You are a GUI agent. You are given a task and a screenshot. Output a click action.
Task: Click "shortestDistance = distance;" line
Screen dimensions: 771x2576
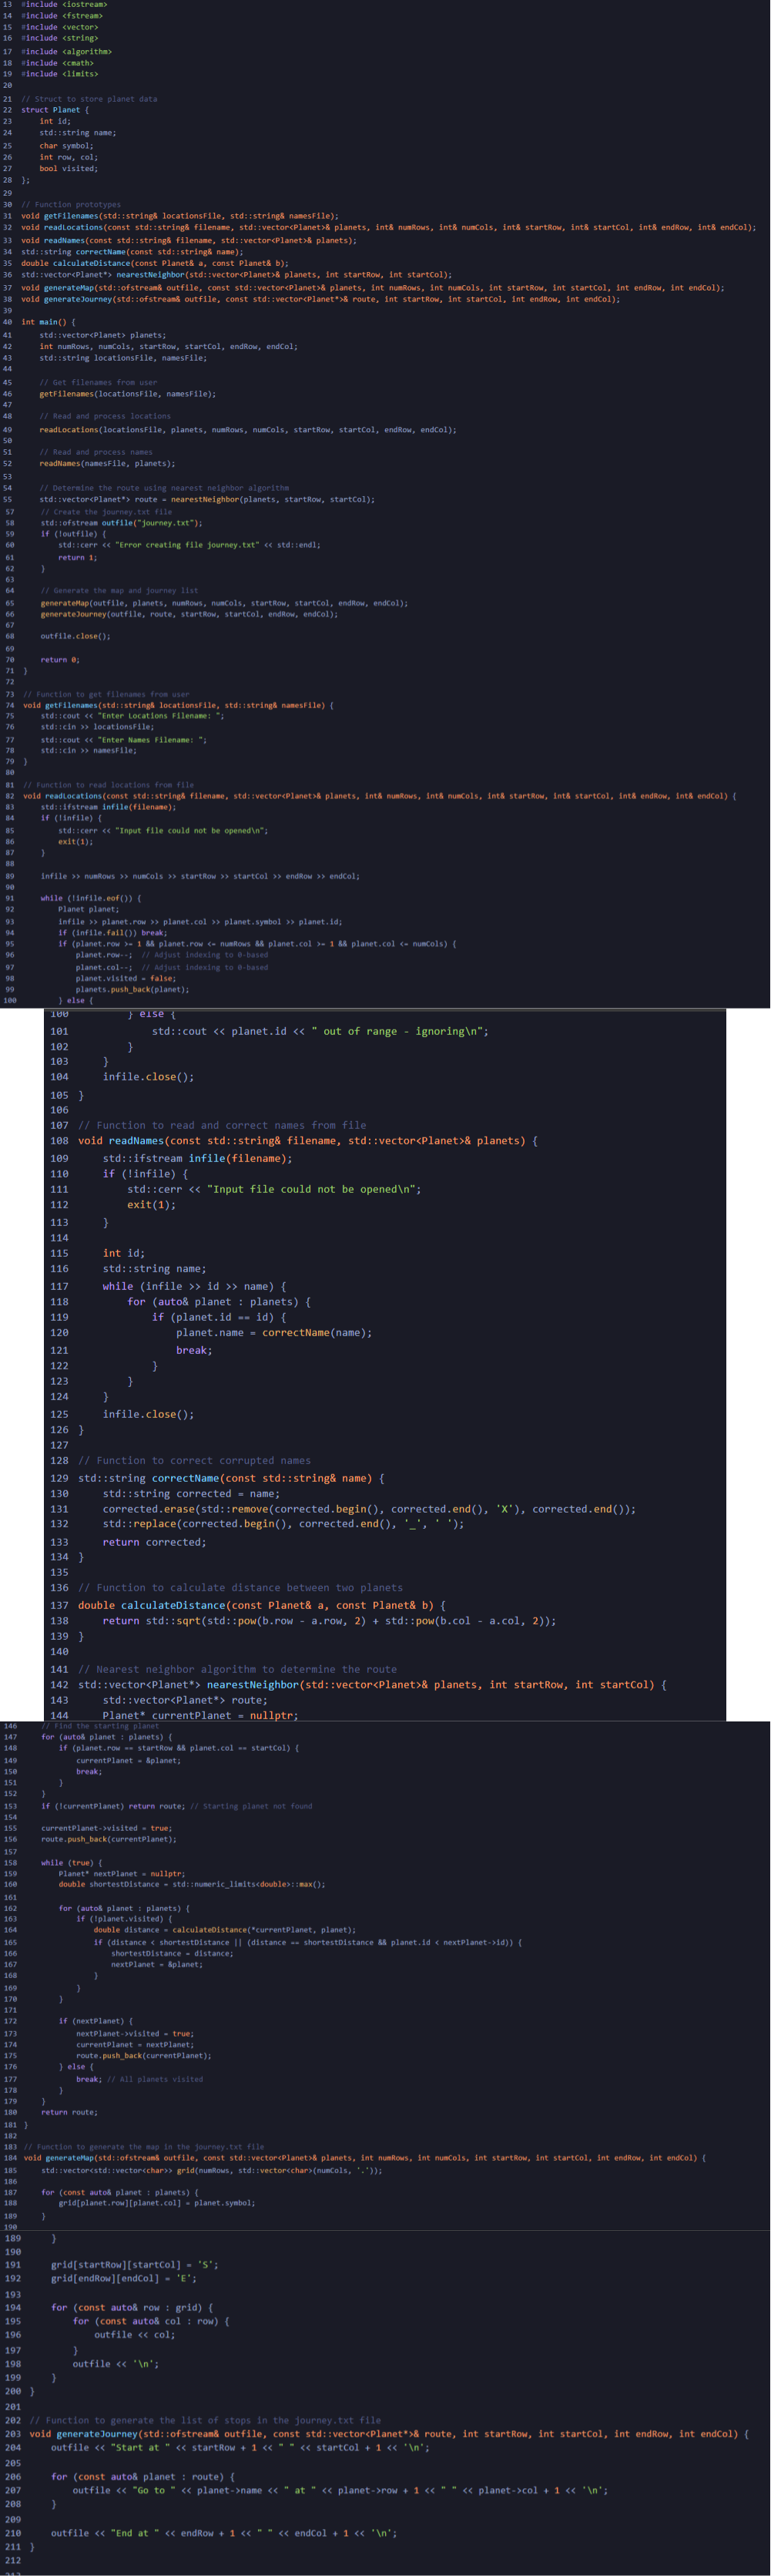click(171, 1953)
